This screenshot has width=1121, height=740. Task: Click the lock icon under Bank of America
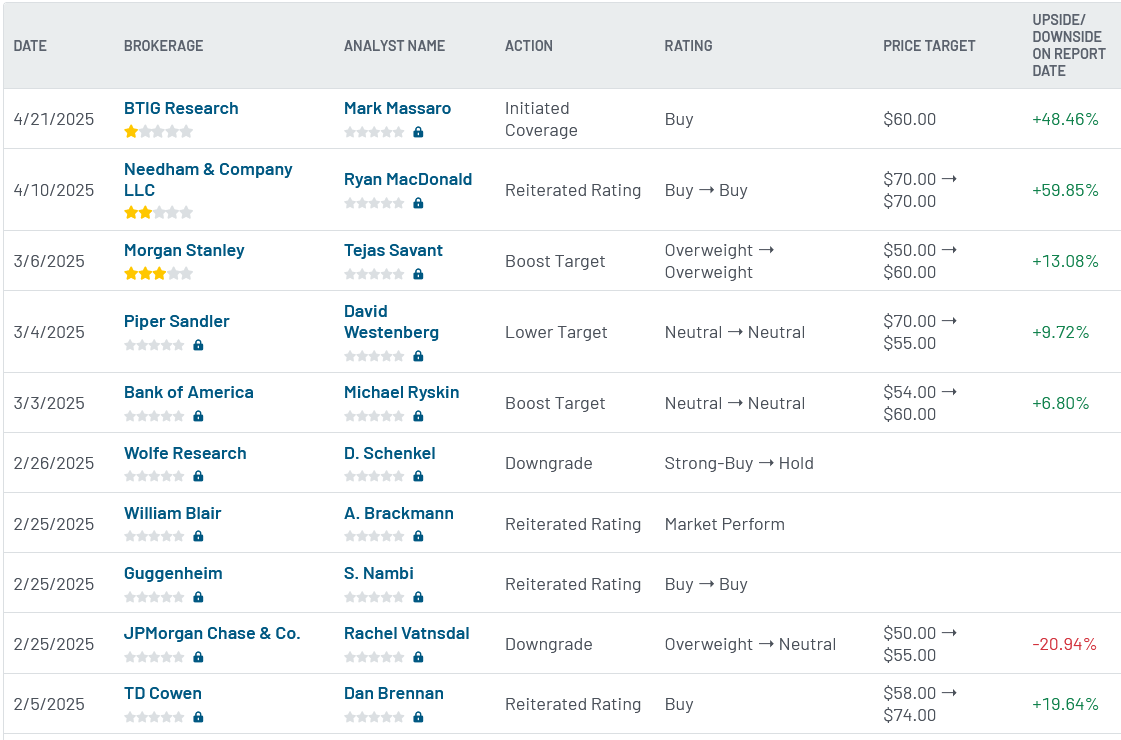(x=199, y=416)
